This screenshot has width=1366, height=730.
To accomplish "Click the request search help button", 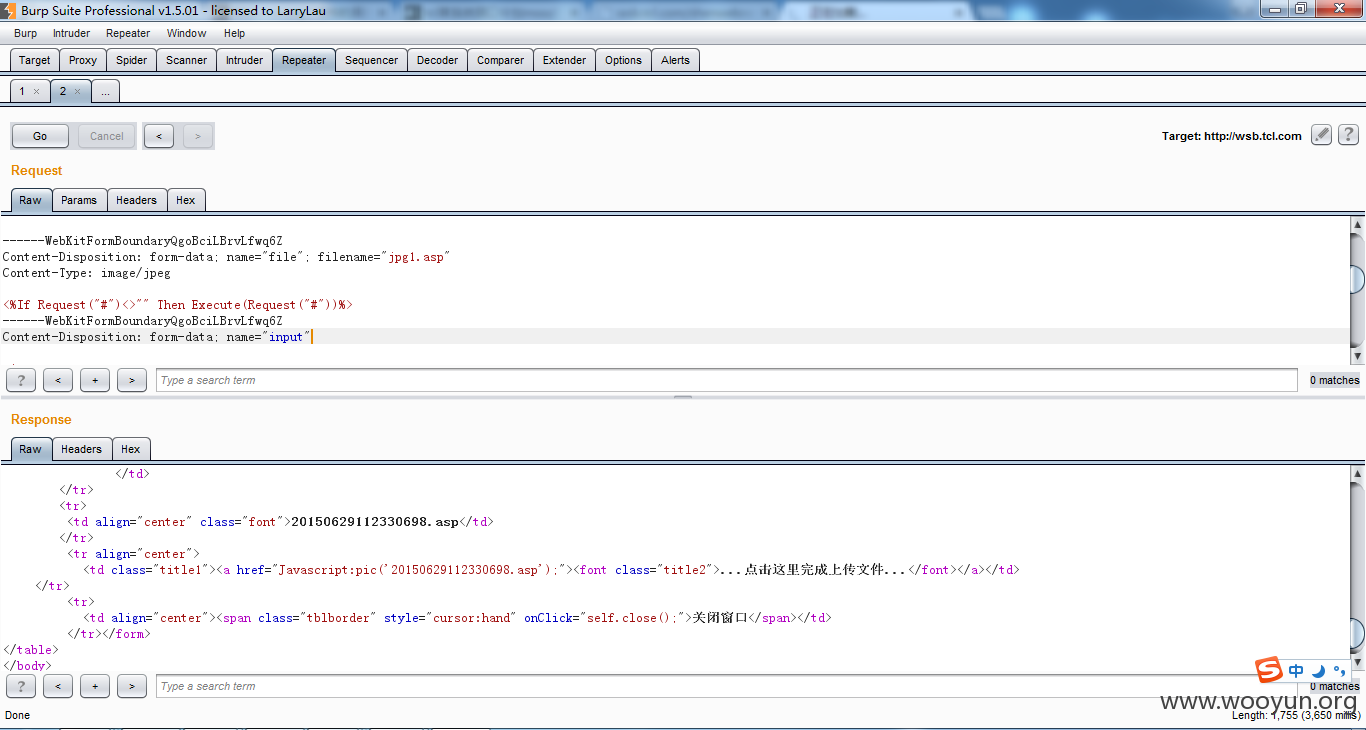I will pos(21,380).
